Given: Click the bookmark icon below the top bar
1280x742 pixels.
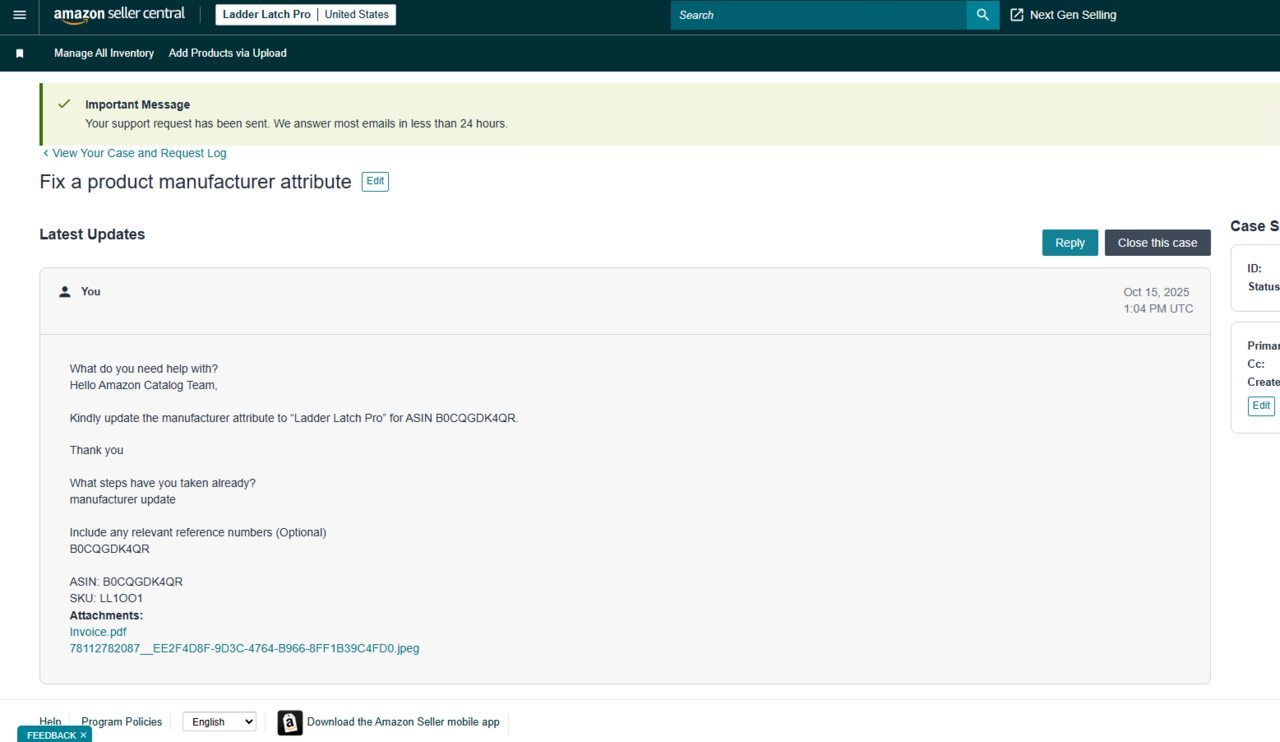Looking at the screenshot, I should click(20, 52).
